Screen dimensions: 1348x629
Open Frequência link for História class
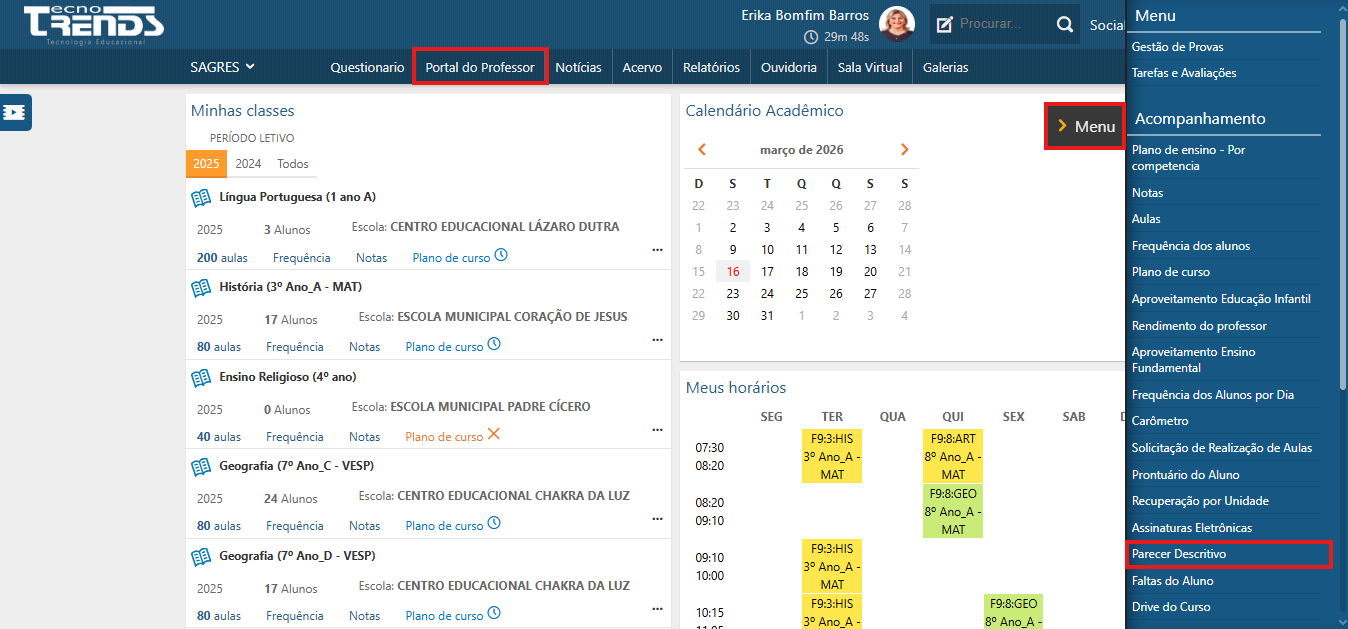(294, 347)
